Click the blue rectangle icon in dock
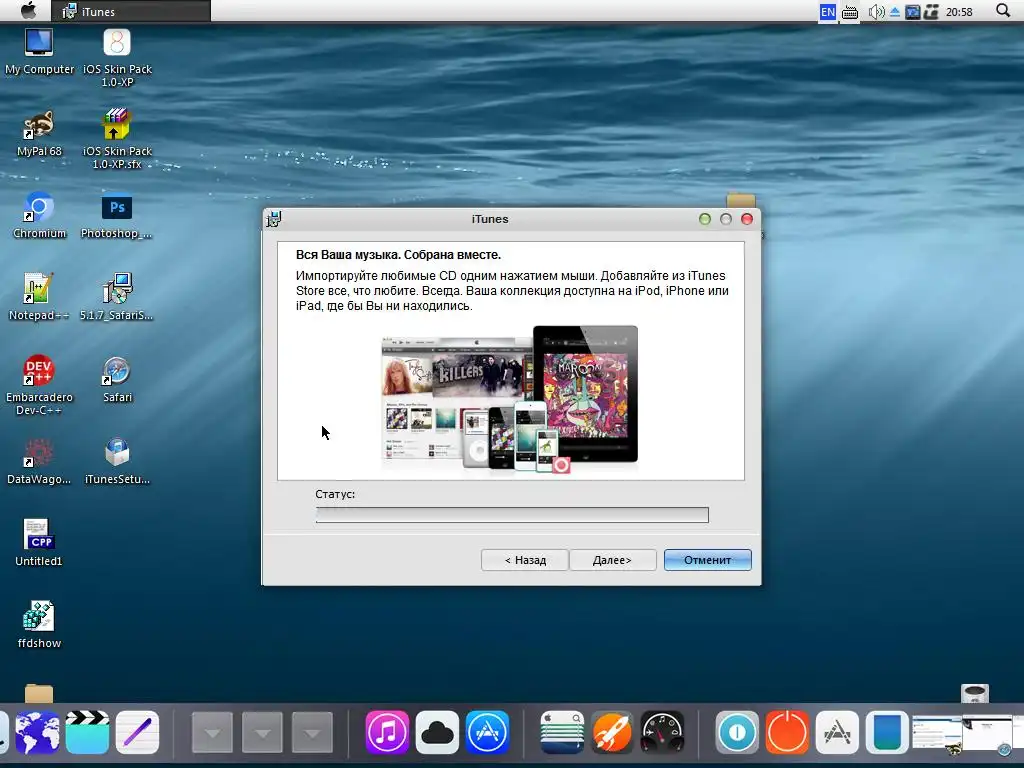This screenshot has height=768, width=1024. point(887,733)
